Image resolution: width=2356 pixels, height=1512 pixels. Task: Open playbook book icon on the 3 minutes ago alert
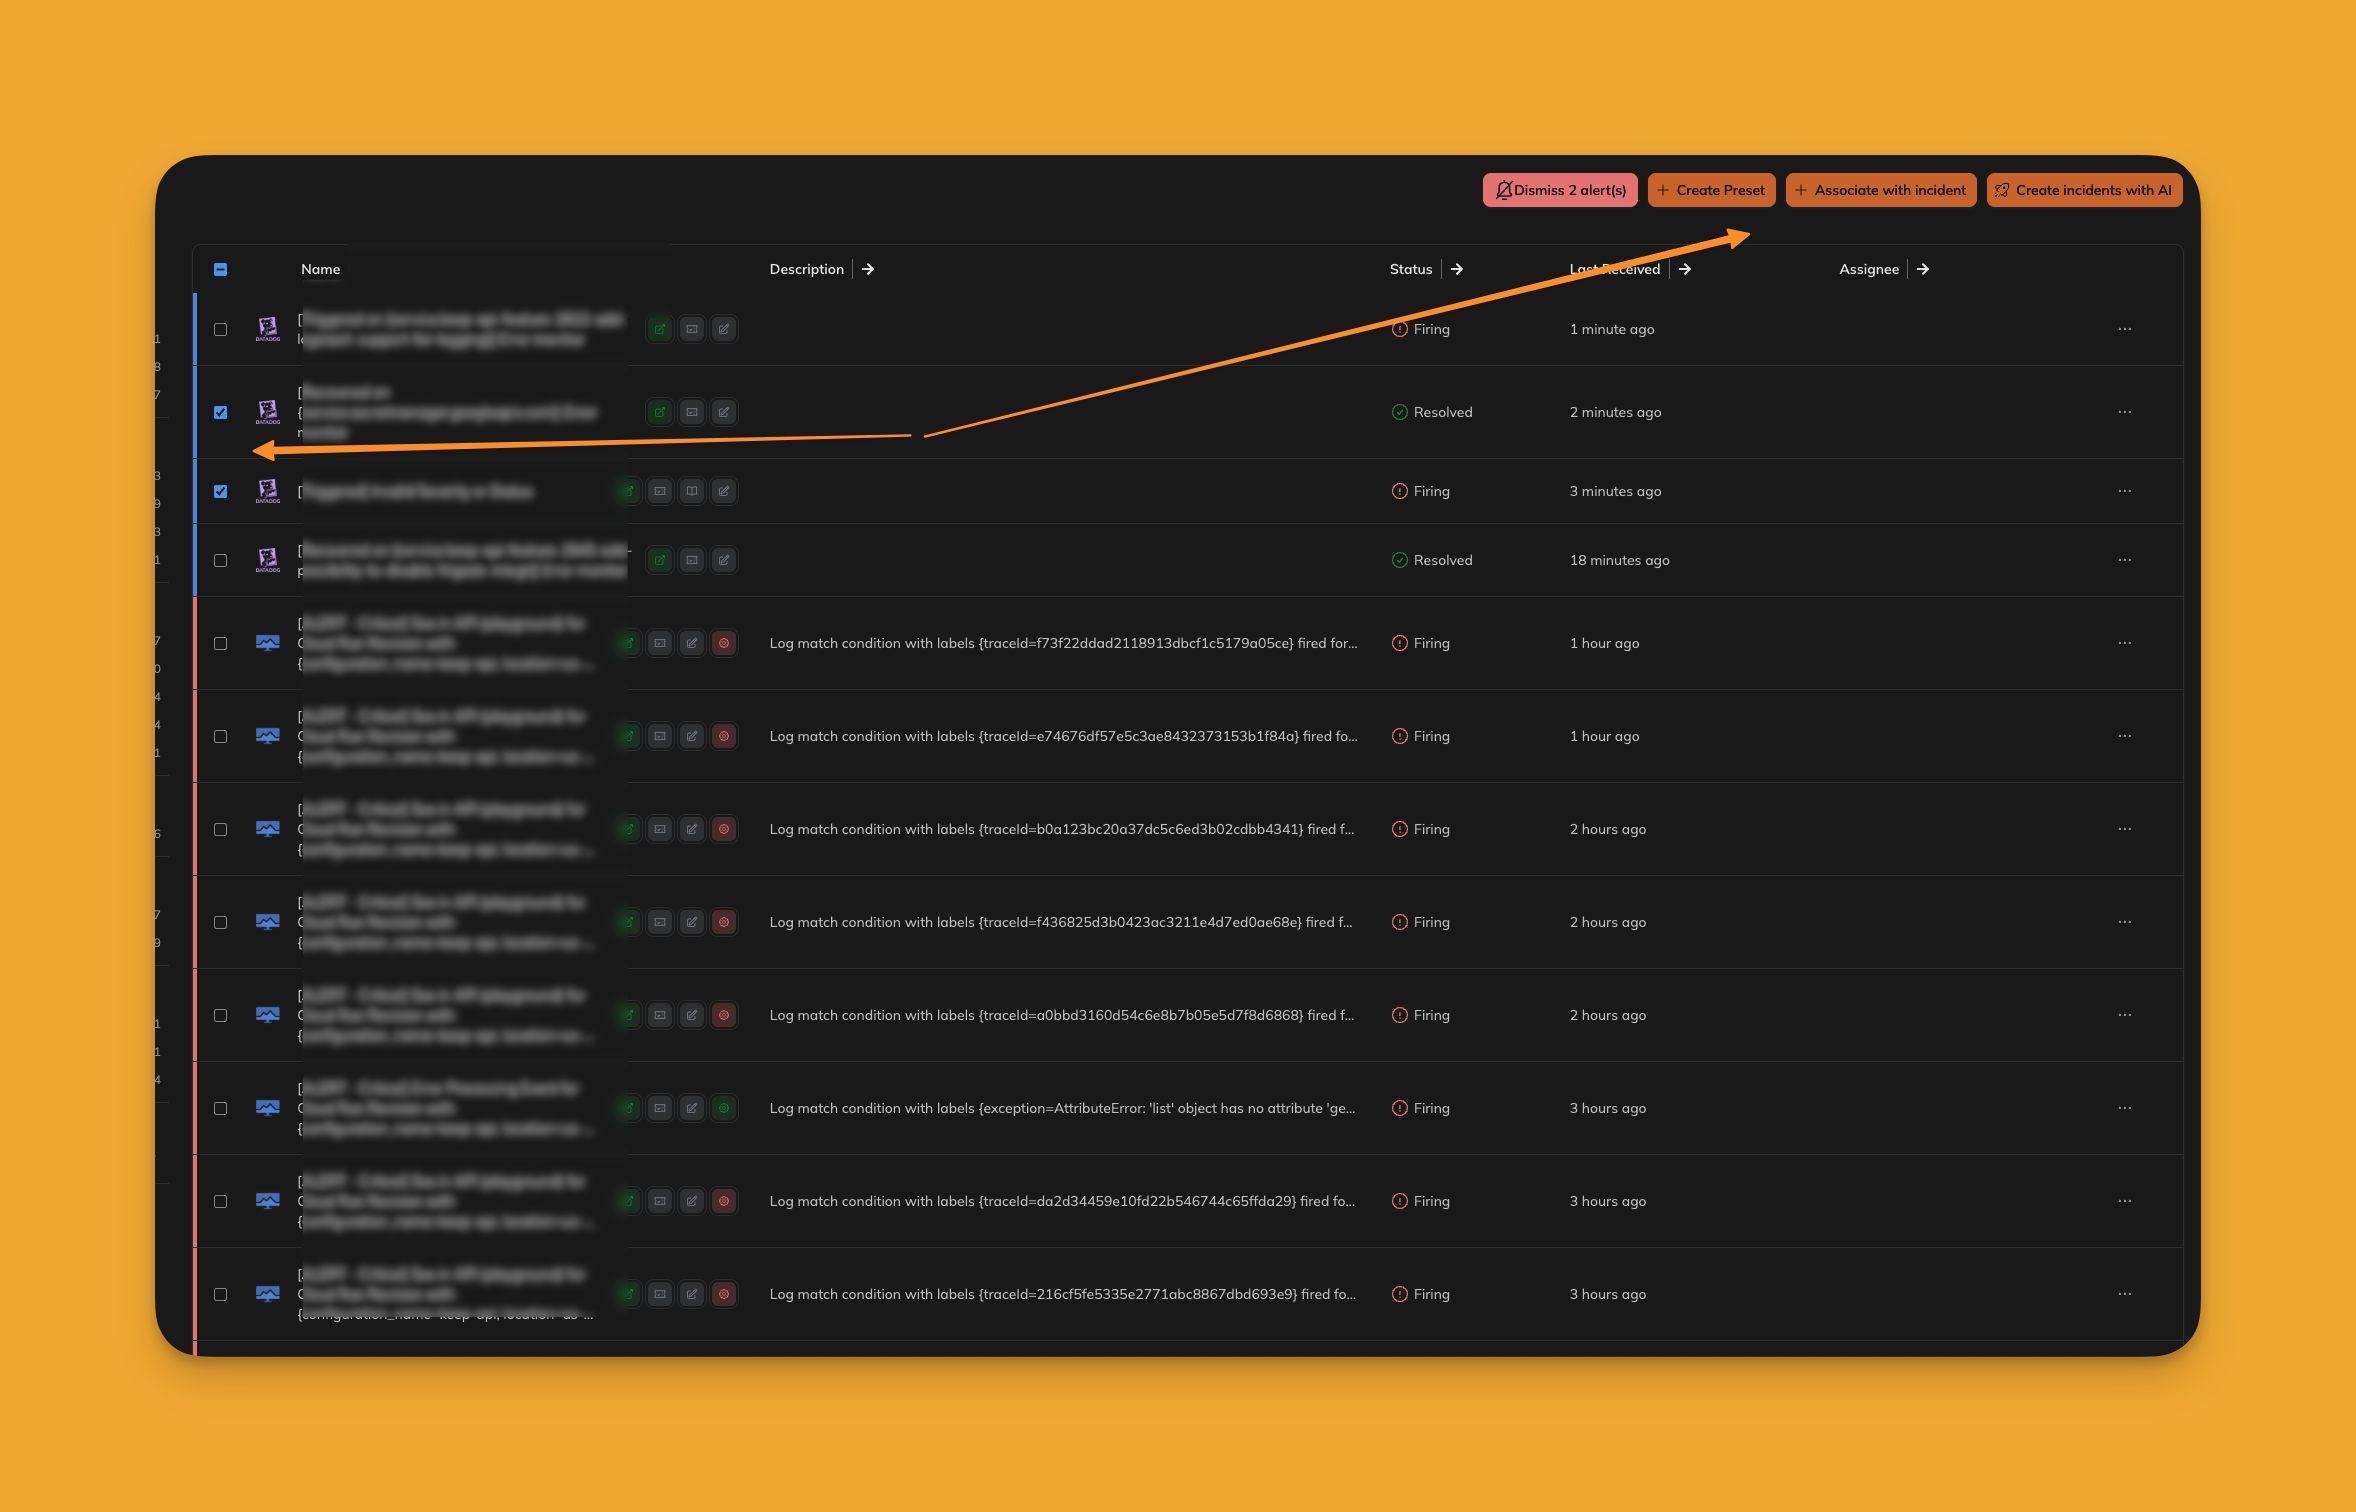click(x=692, y=491)
